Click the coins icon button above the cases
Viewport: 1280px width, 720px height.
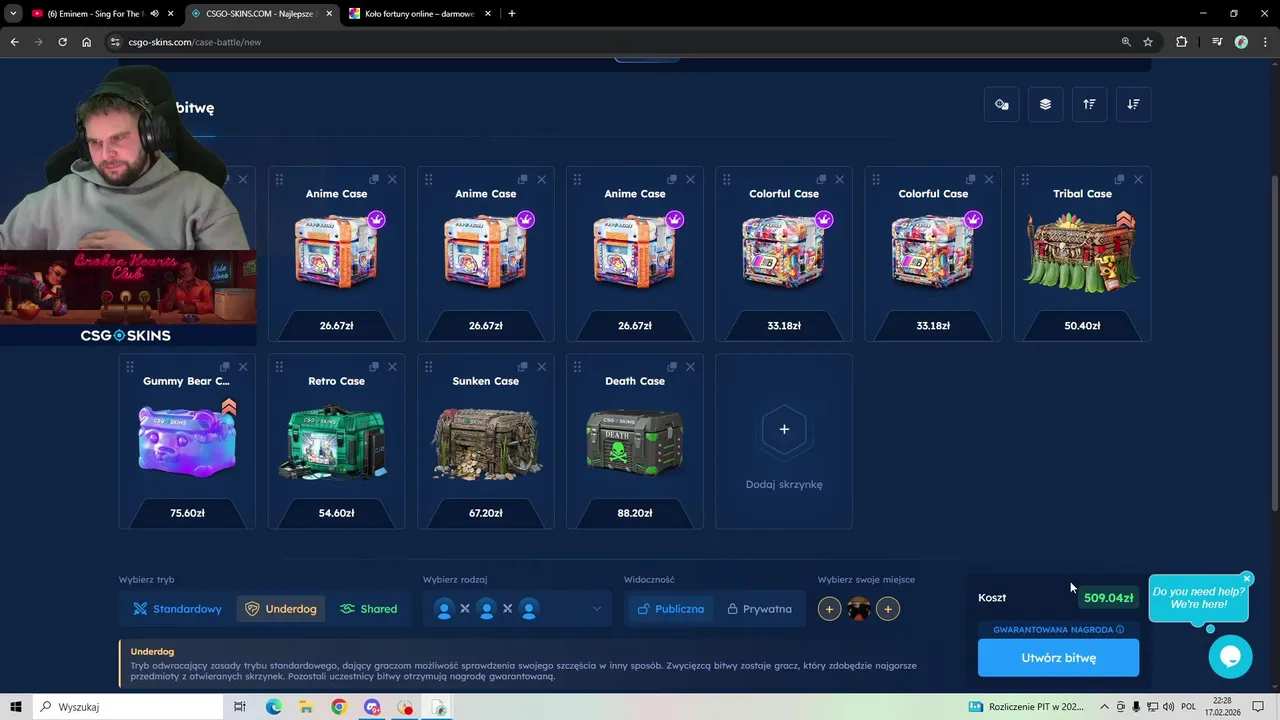click(1001, 104)
